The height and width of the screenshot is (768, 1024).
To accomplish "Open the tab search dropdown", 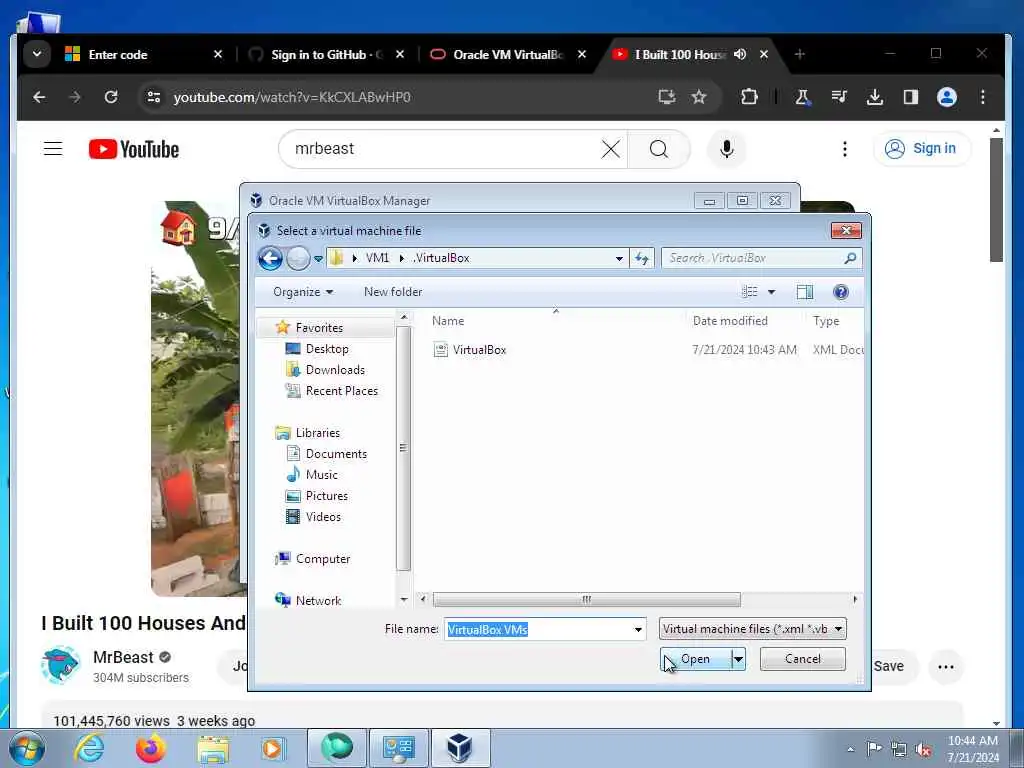I will pos(37,54).
